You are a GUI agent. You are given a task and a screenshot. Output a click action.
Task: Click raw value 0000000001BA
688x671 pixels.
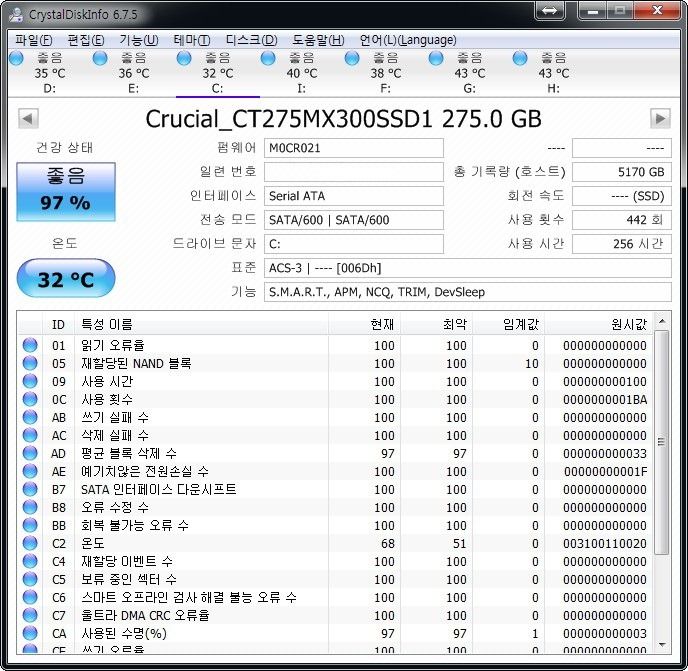pos(605,400)
